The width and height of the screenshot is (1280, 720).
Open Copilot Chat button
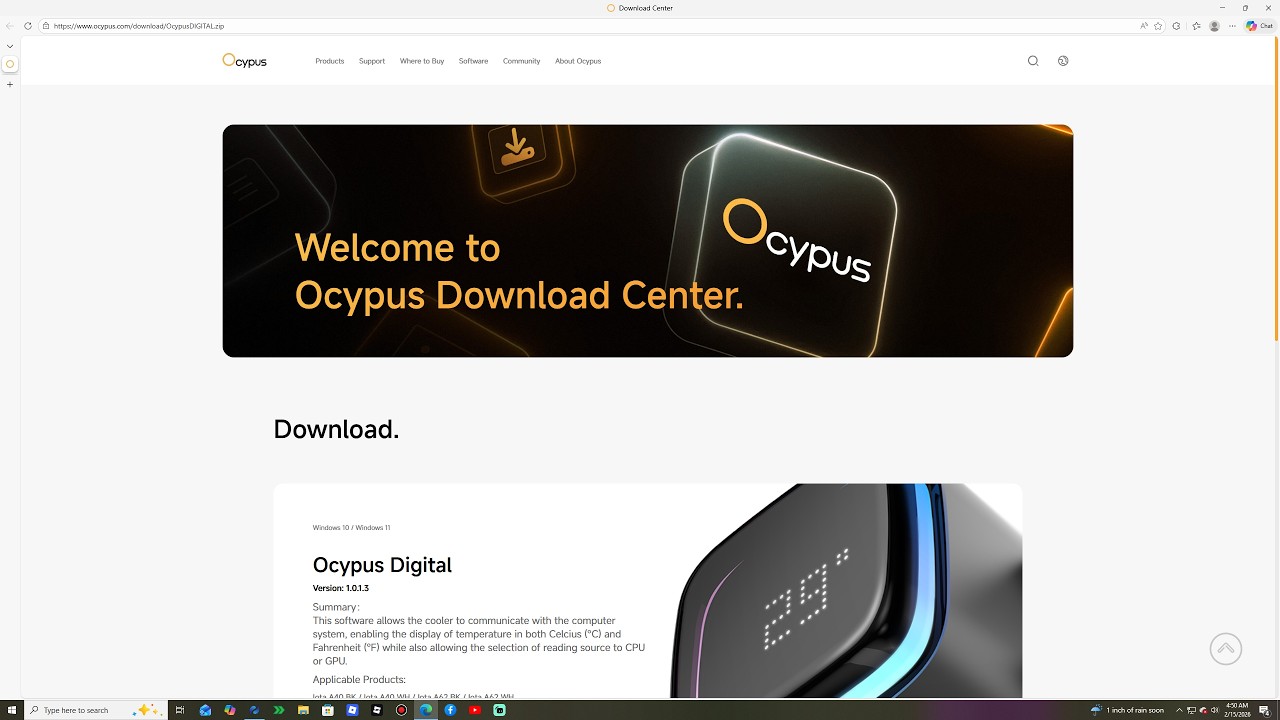[x=1259, y=26]
